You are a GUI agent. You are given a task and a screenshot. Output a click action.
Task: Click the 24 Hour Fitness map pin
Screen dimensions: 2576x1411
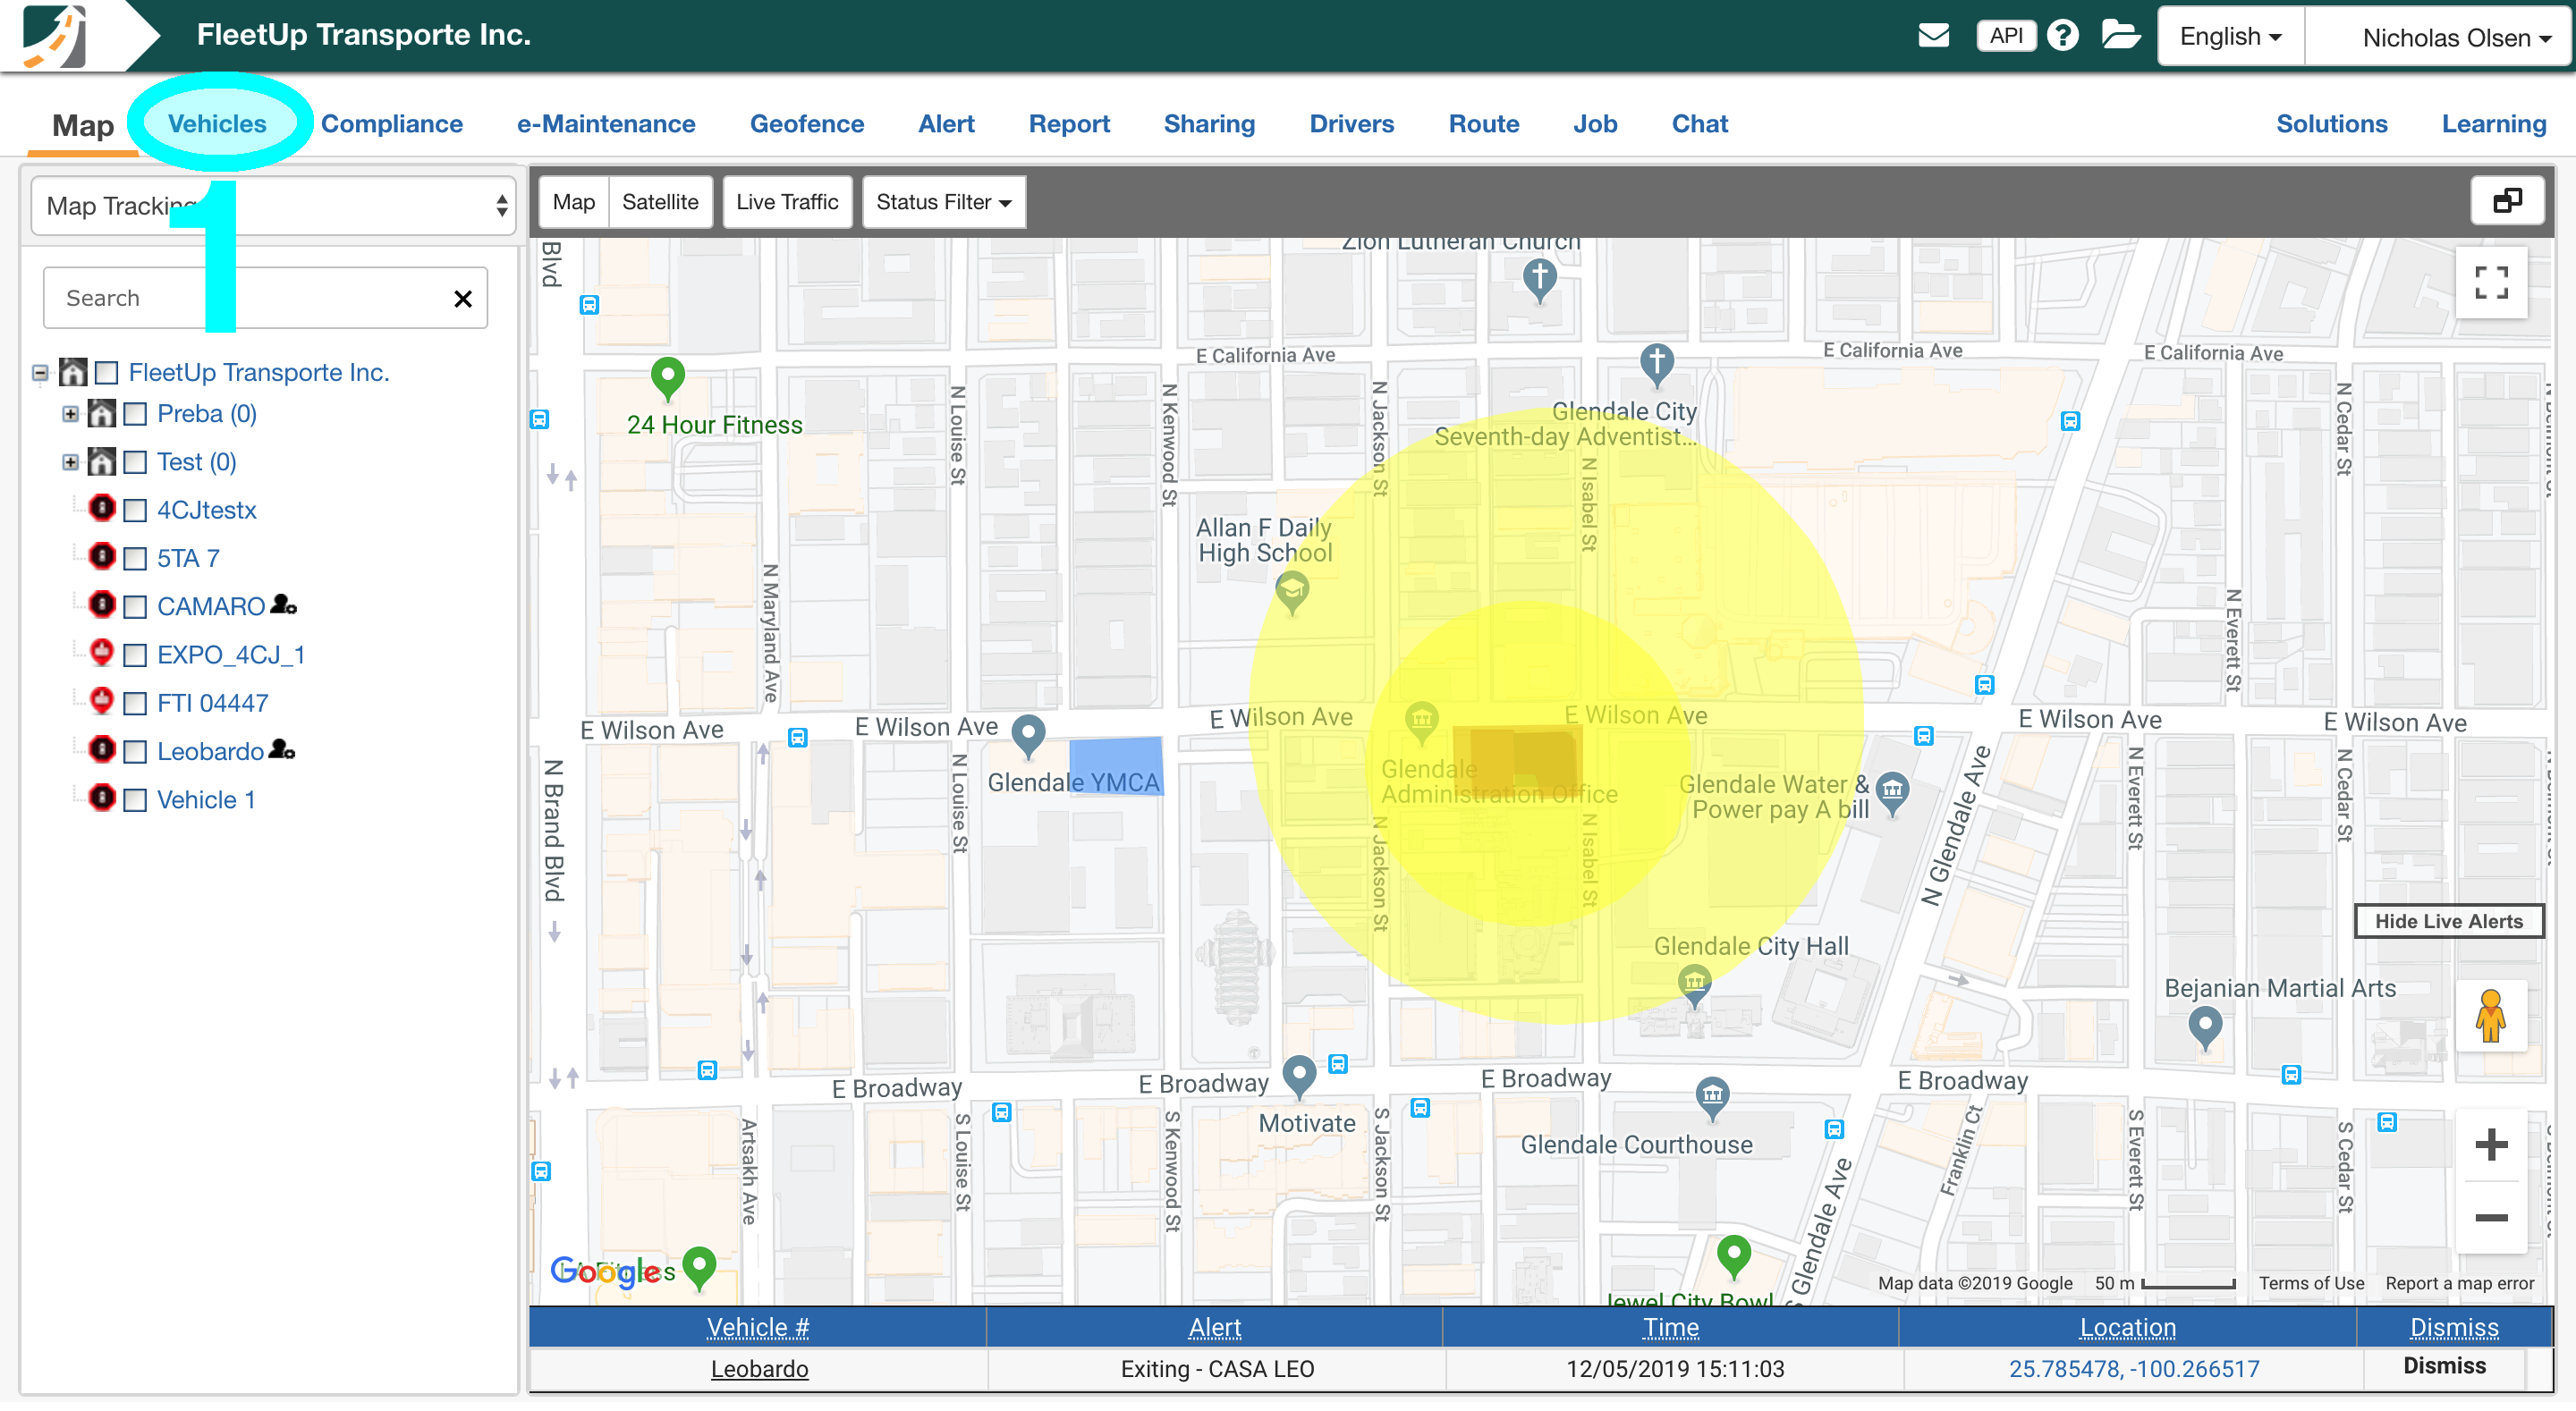667,380
